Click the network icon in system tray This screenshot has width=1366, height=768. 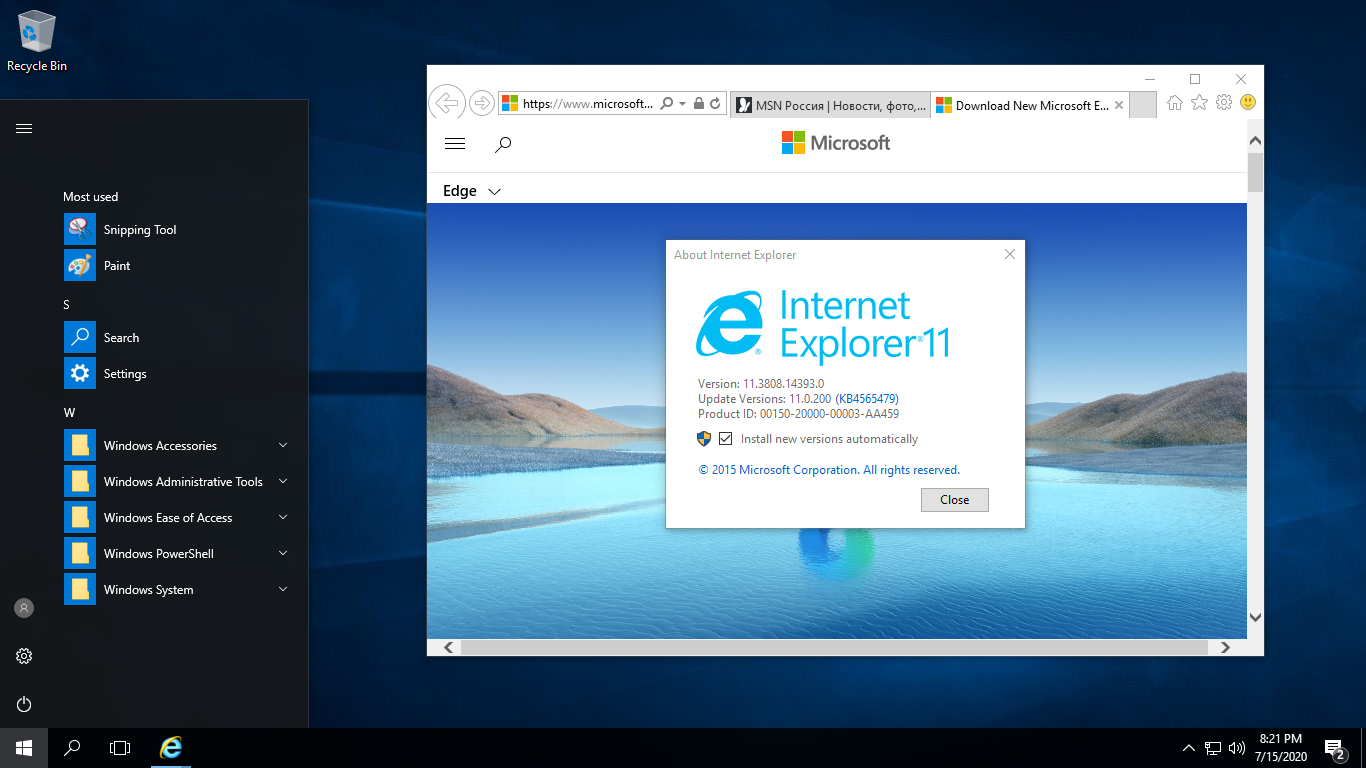tap(1213, 748)
